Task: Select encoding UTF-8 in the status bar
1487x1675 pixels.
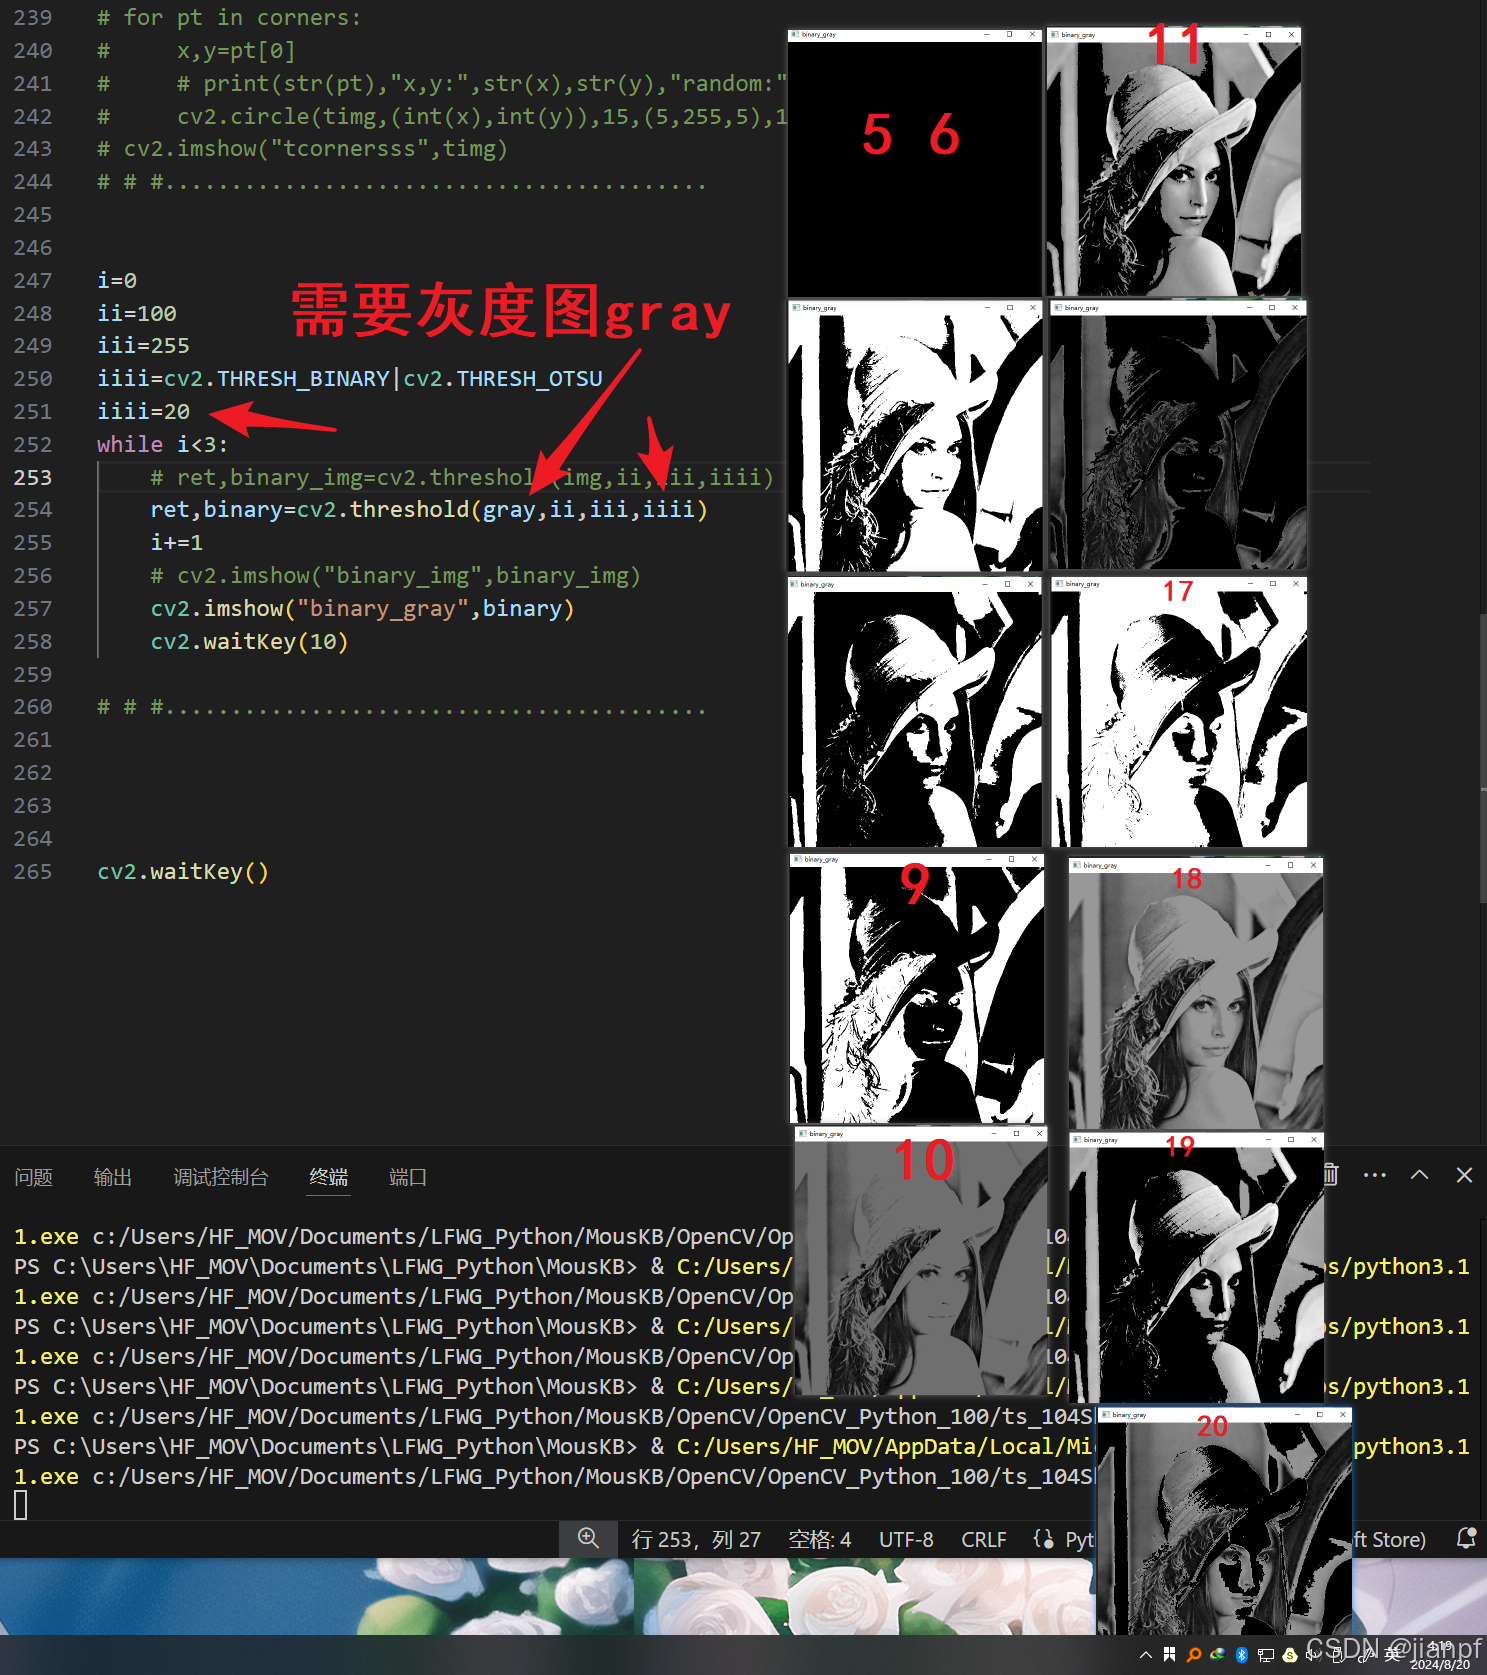Action: click(x=906, y=1540)
